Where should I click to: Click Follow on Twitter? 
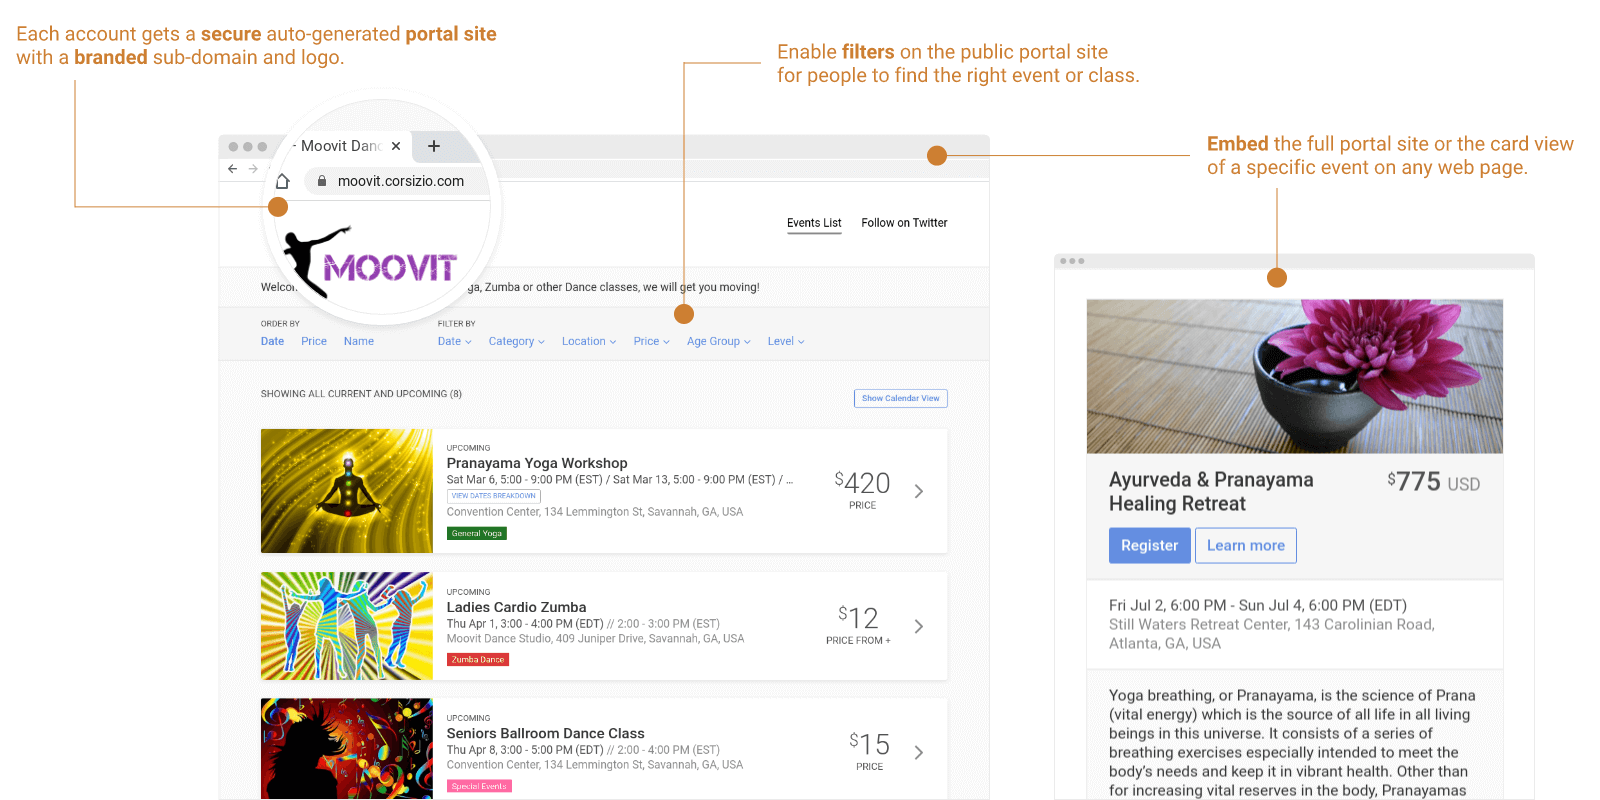tap(904, 223)
